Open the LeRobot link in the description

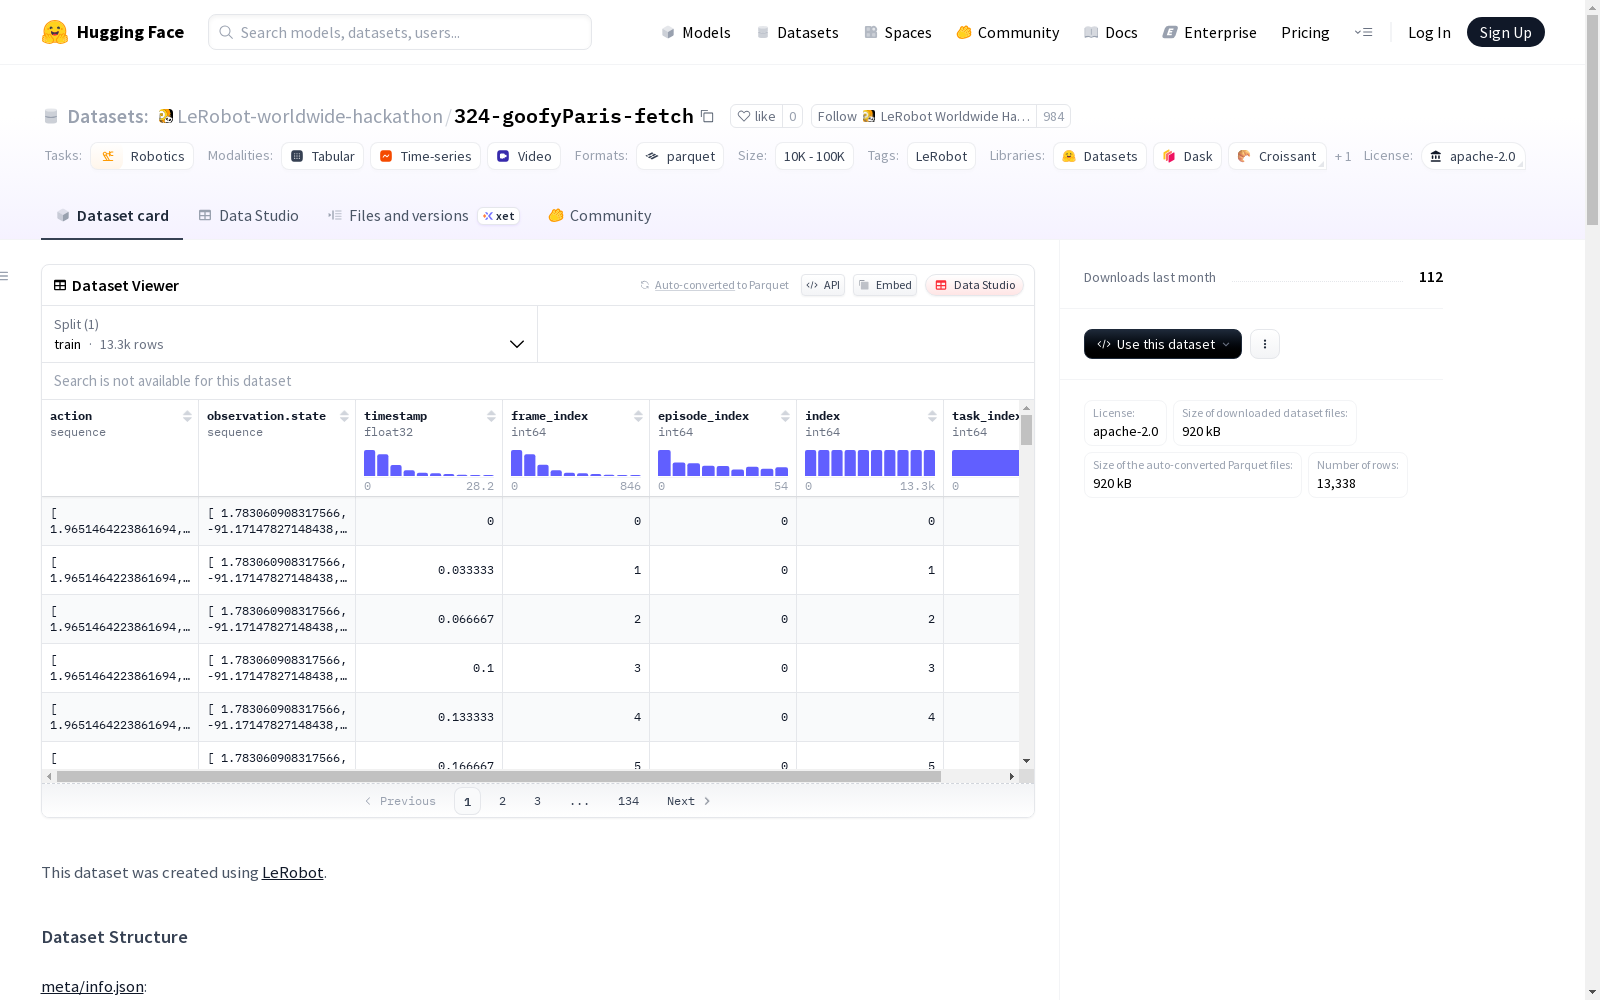click(292, 872)
